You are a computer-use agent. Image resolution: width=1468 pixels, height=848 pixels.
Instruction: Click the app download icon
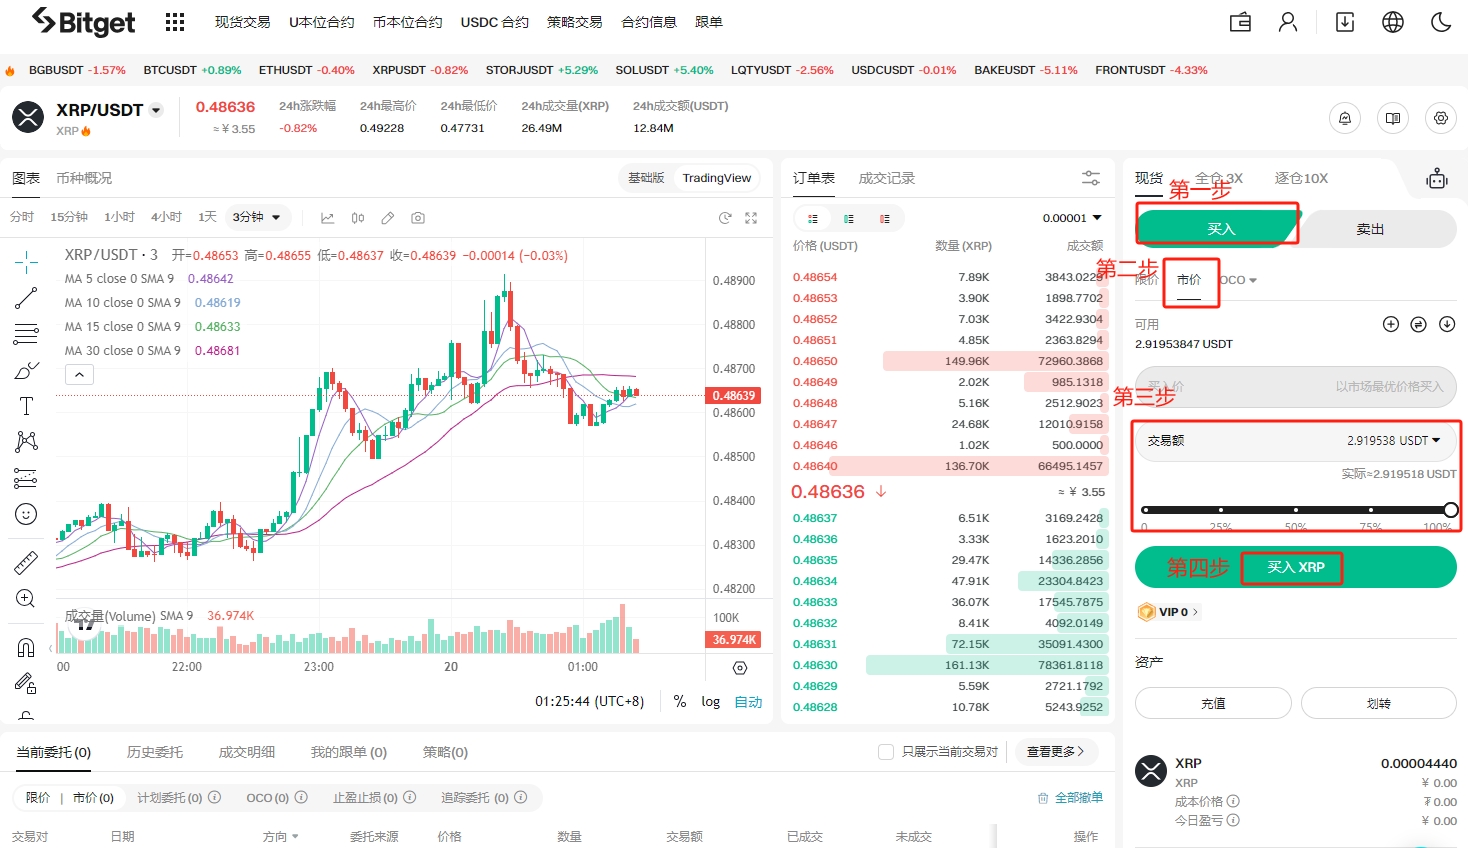point(1345,22)
